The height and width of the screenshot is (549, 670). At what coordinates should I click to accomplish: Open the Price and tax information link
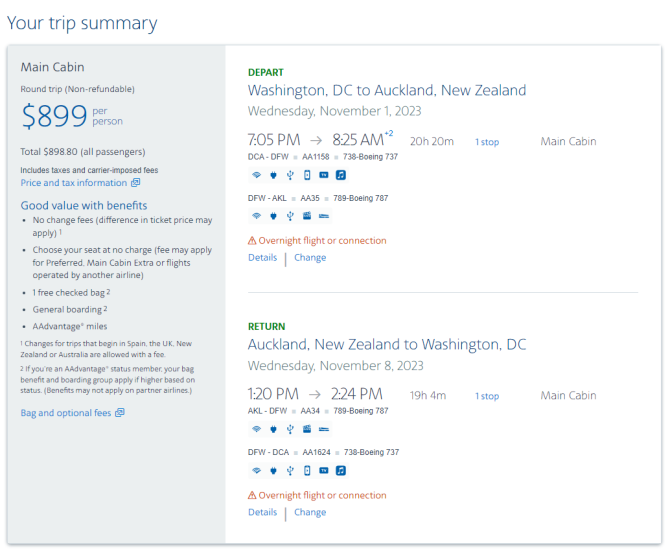coord(74,183)
